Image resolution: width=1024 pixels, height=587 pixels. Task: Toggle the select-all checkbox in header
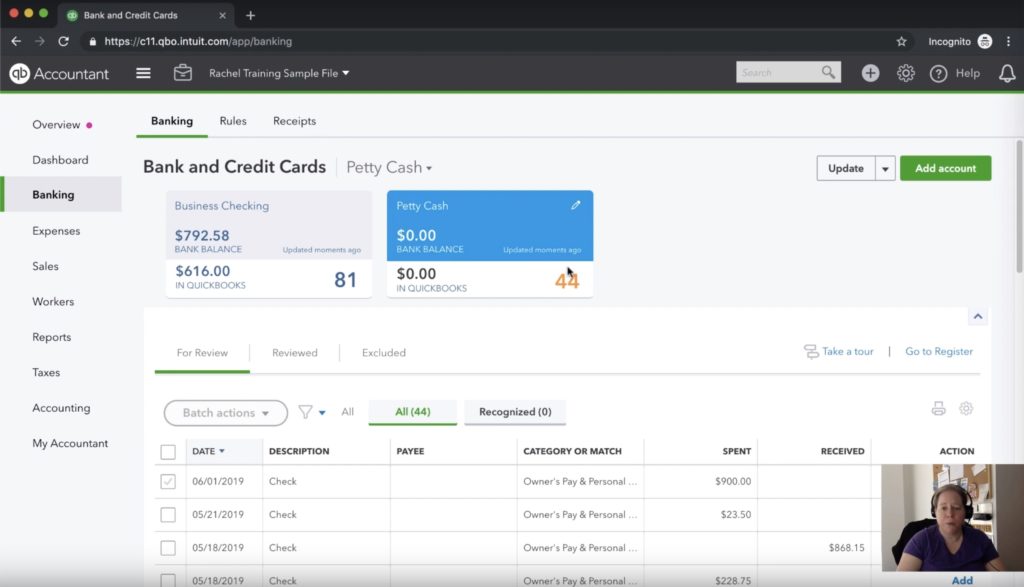pos(168,451)
